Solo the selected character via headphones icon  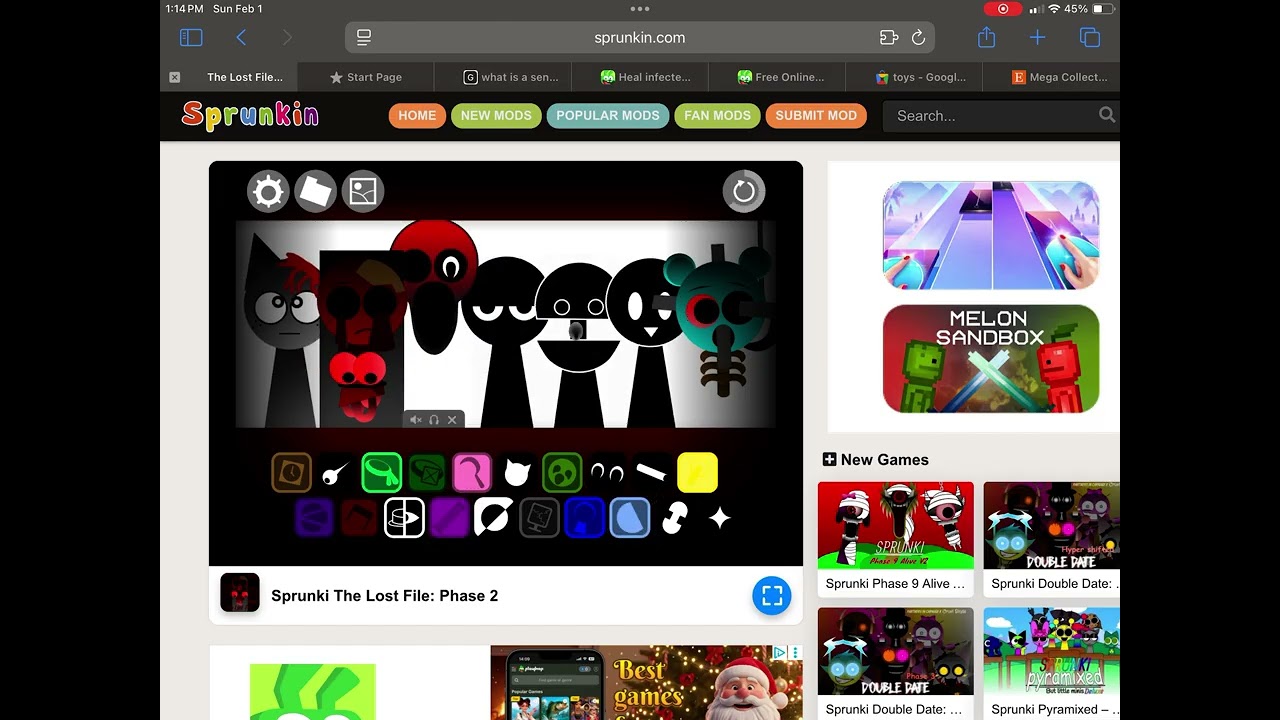click(x=434, y=420)
